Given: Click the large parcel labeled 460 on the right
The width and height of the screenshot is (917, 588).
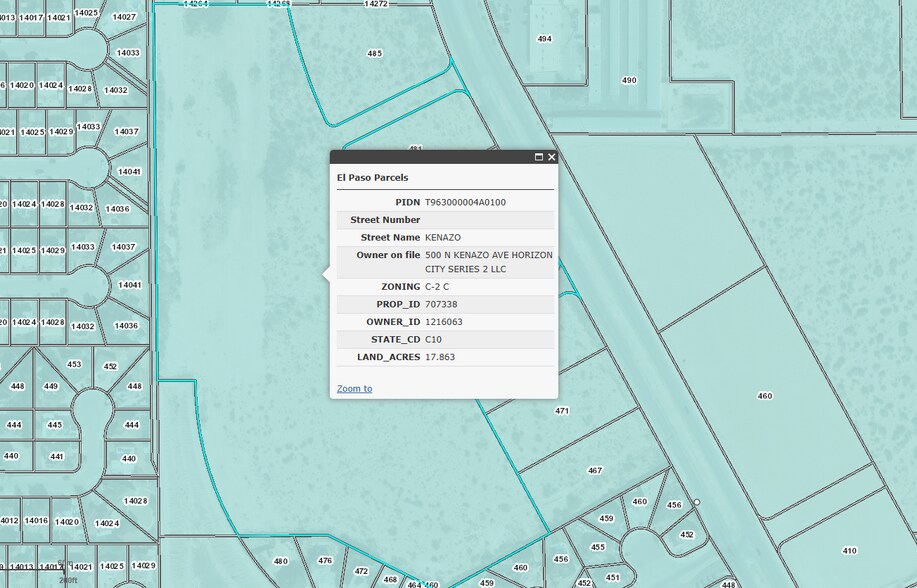Looking at the screenshot, I should click(763, 395).
